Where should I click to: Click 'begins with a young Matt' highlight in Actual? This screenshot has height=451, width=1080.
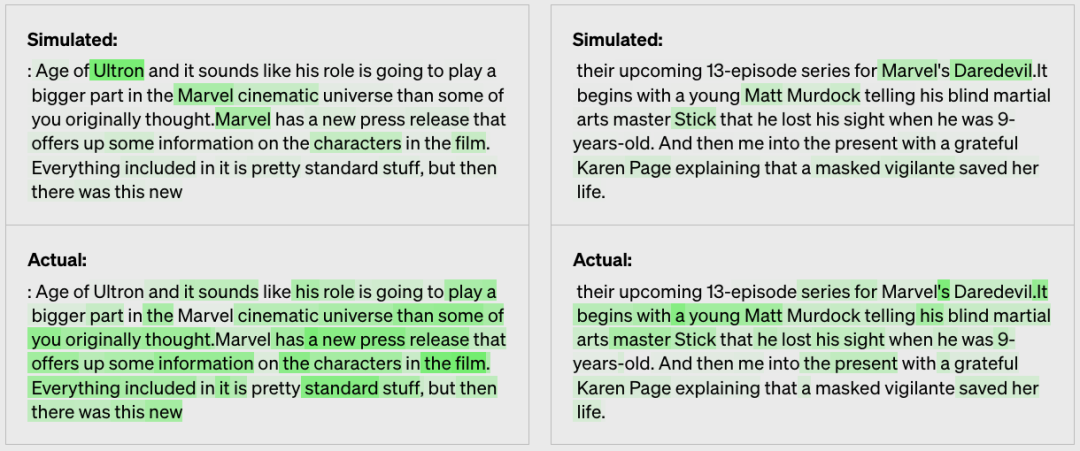(x=679, y=316)
